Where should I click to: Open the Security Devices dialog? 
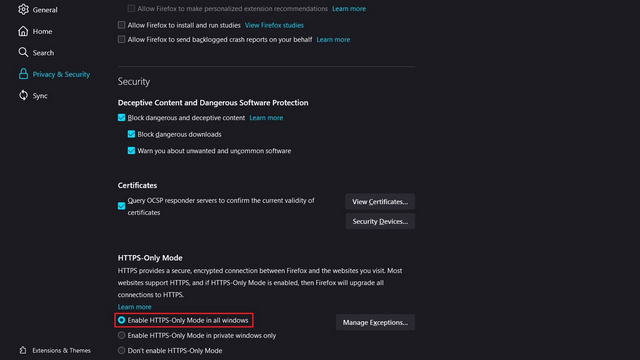[x=380, y=221]
